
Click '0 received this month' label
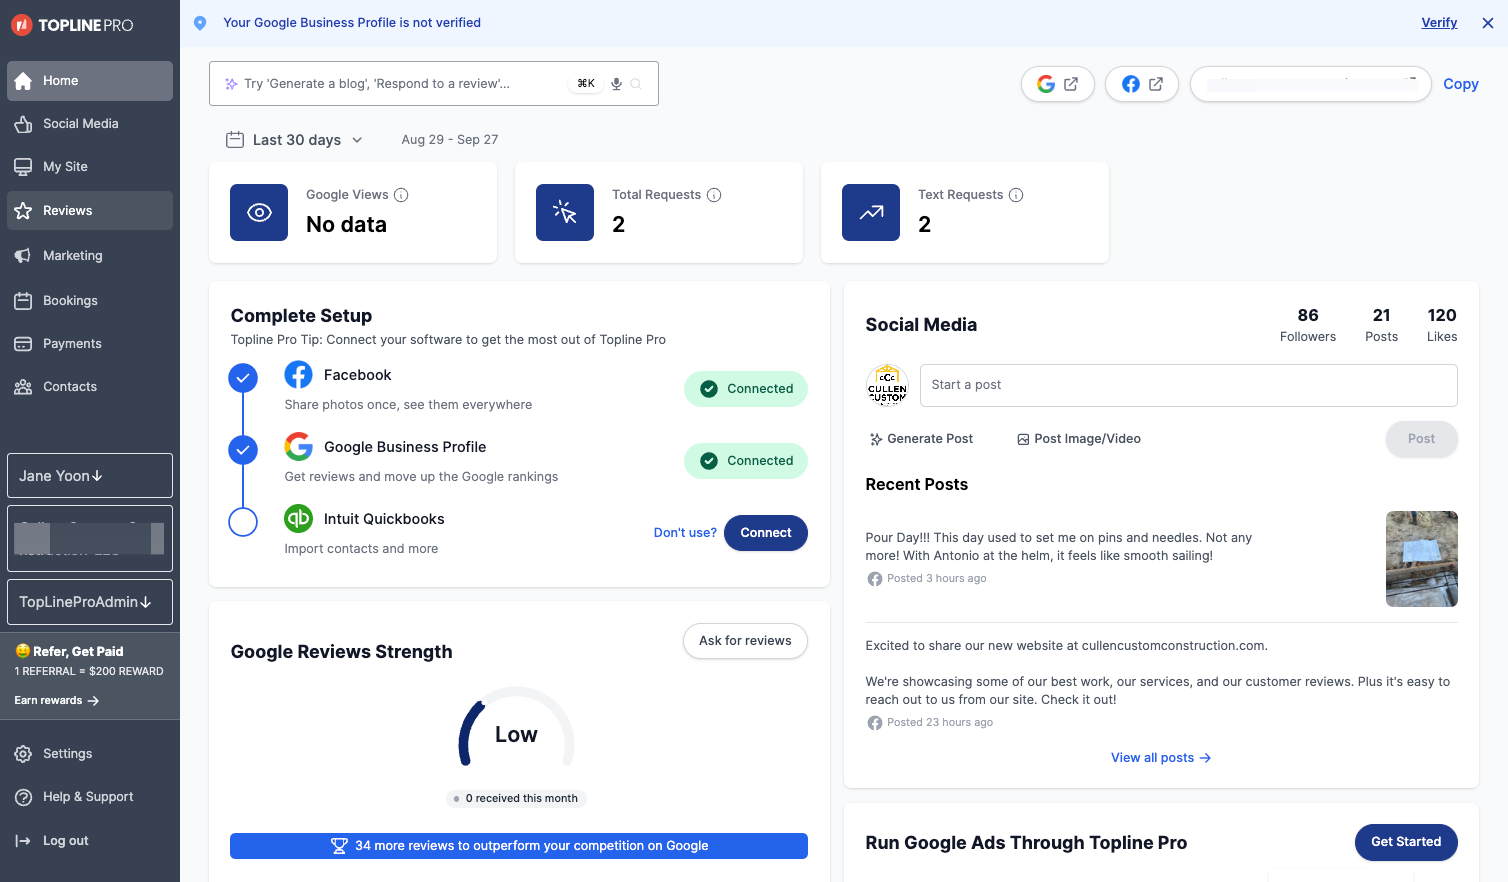coord(516,799)
